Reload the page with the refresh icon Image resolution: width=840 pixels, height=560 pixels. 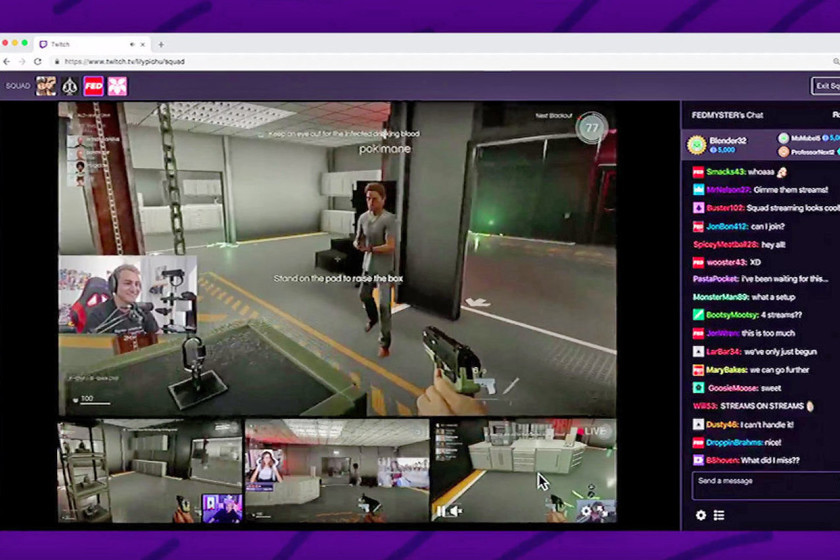click(x=38, y=62)
